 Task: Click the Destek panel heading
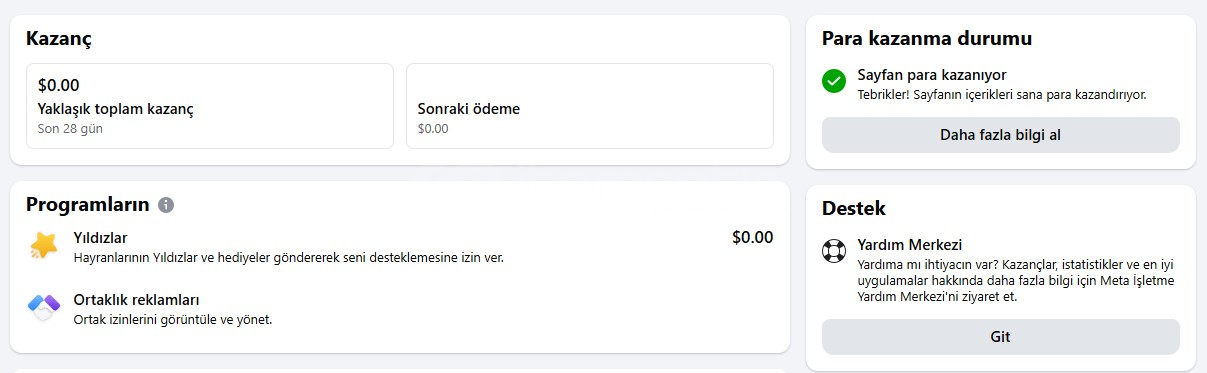coord(853,209)
